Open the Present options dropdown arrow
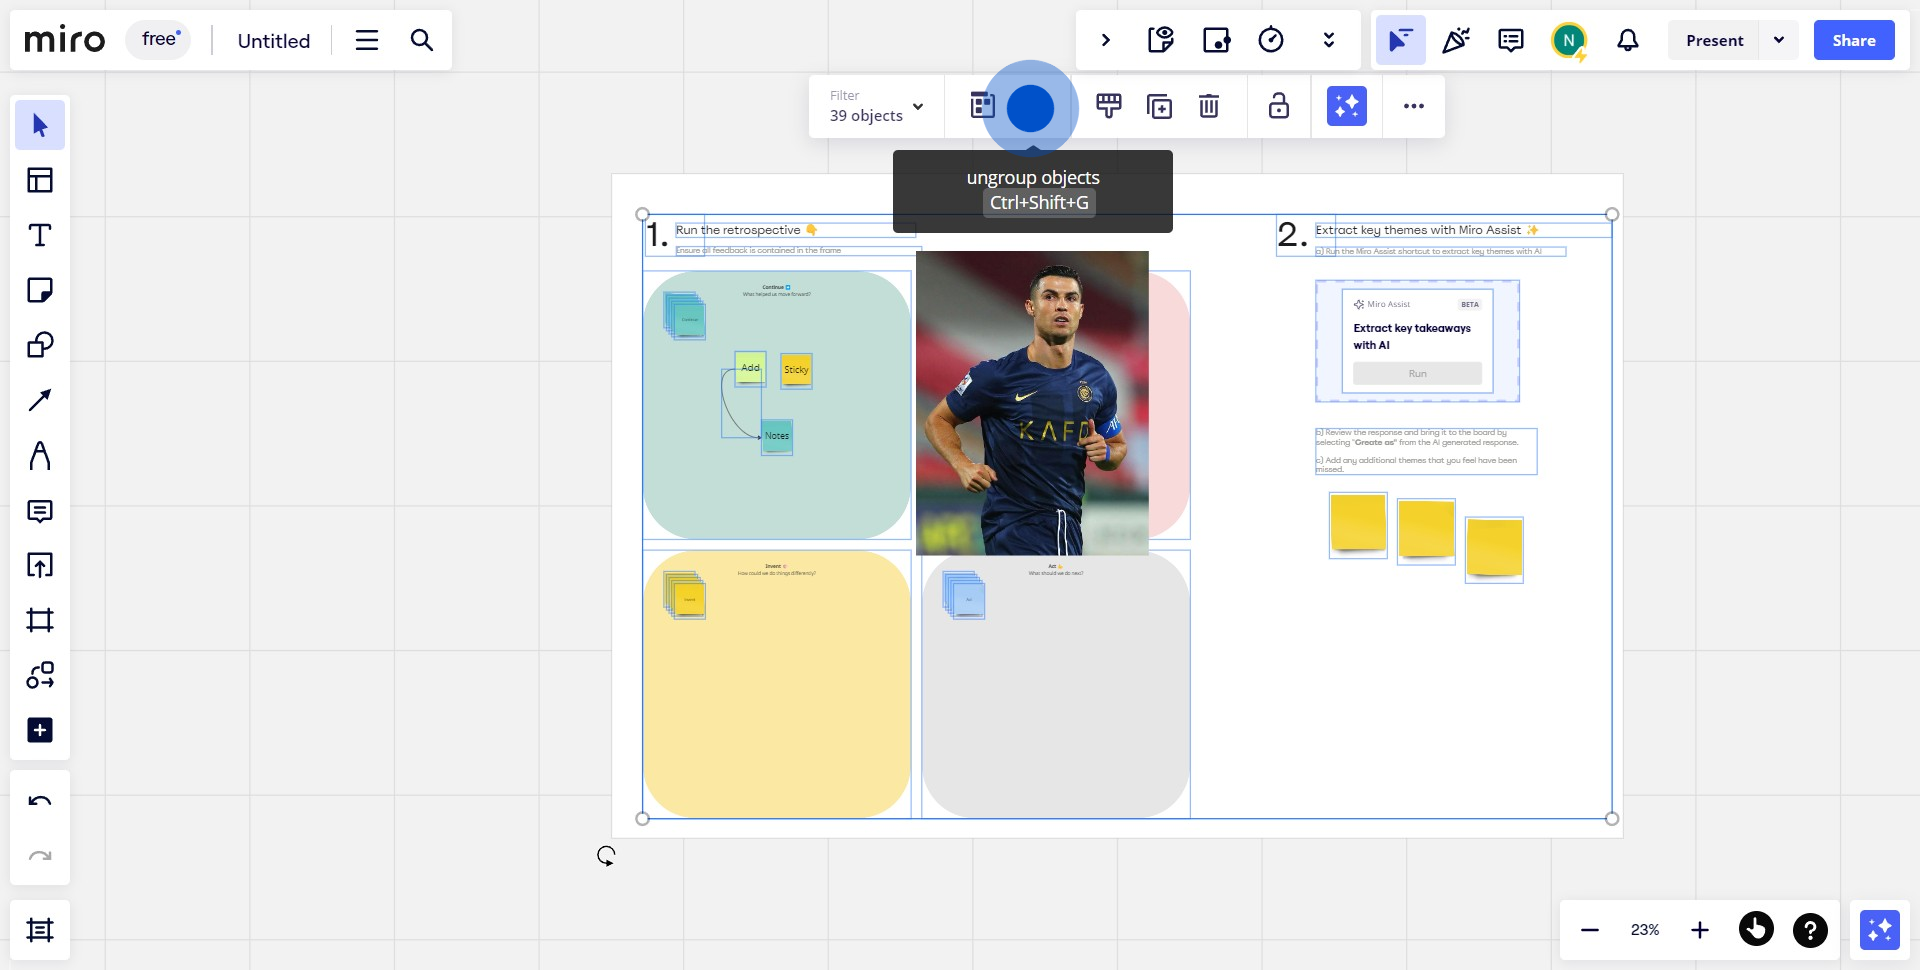The image size is (1920, 970). (x=1779, y=40)
